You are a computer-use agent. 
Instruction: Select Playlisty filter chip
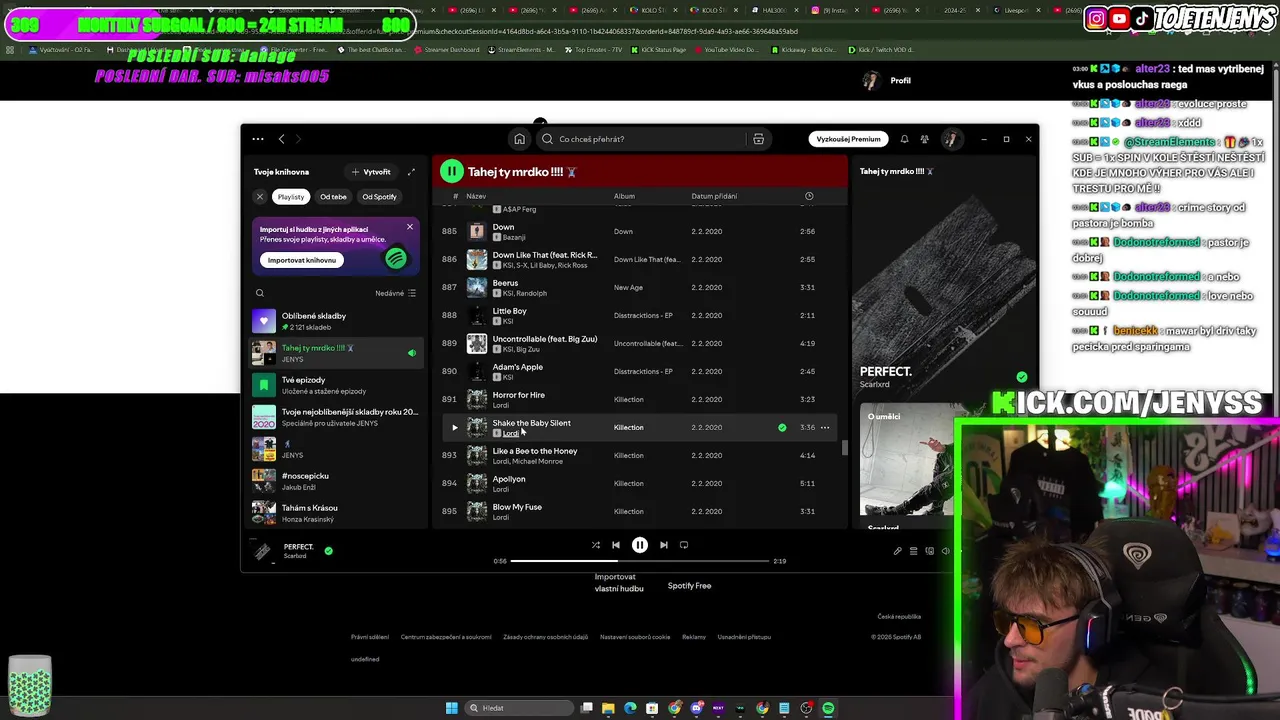[291, 197]
